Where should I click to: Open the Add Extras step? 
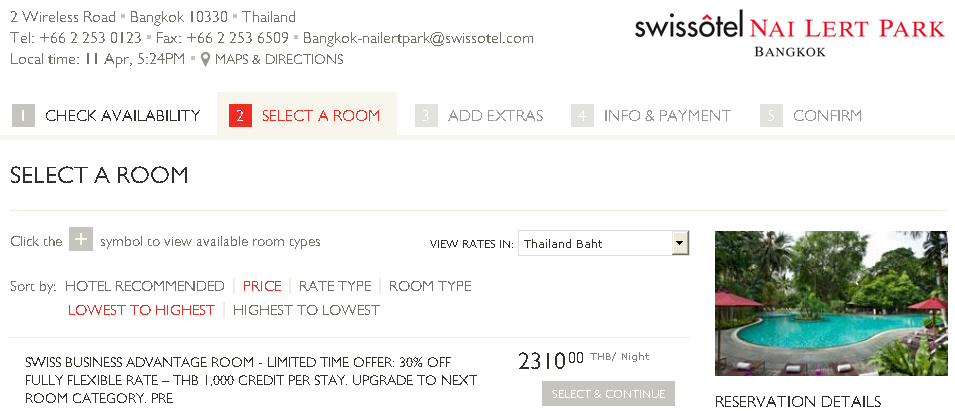pyautogui.click(x=495, y=116)
